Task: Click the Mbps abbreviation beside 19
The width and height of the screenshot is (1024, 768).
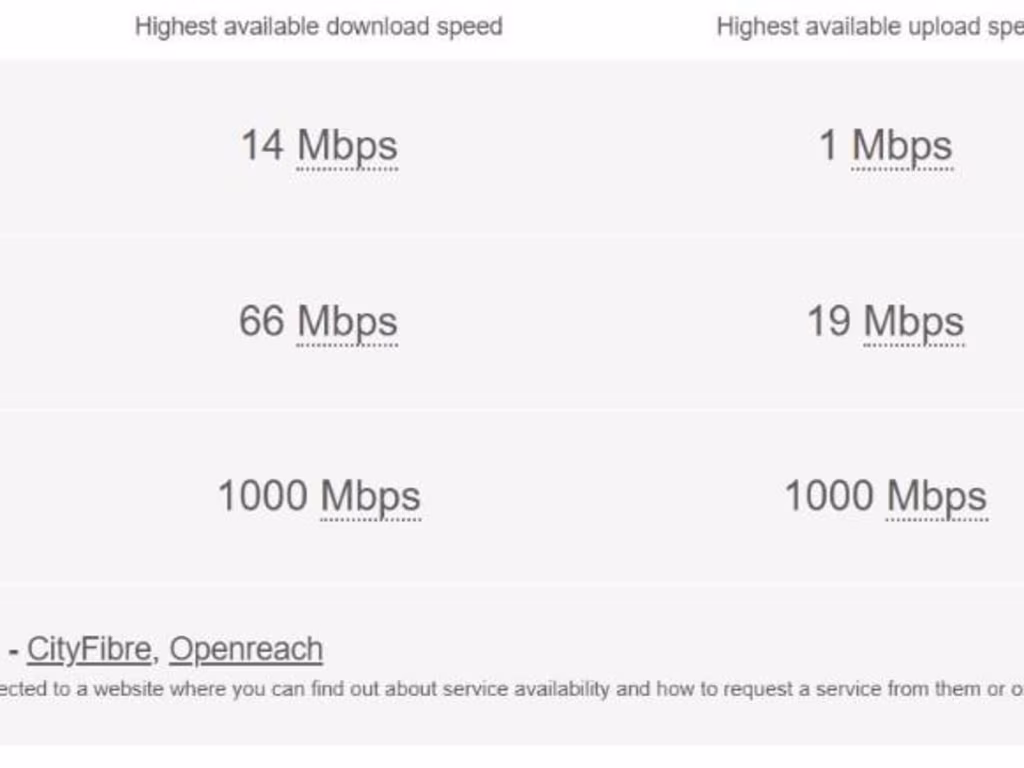Action: tap(914, 322)
